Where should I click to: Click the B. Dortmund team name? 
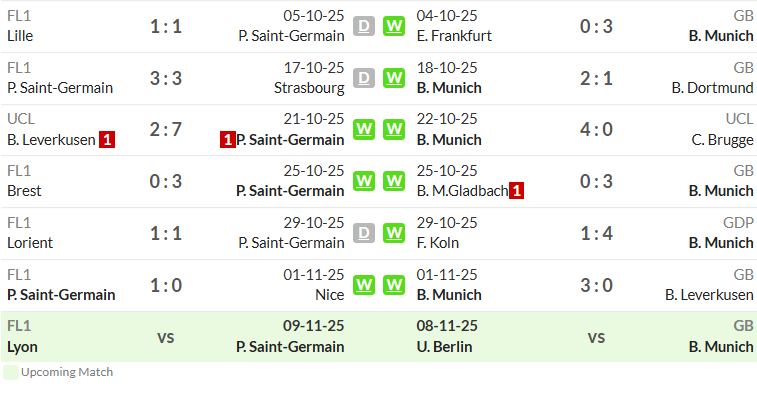coord(712,88)
